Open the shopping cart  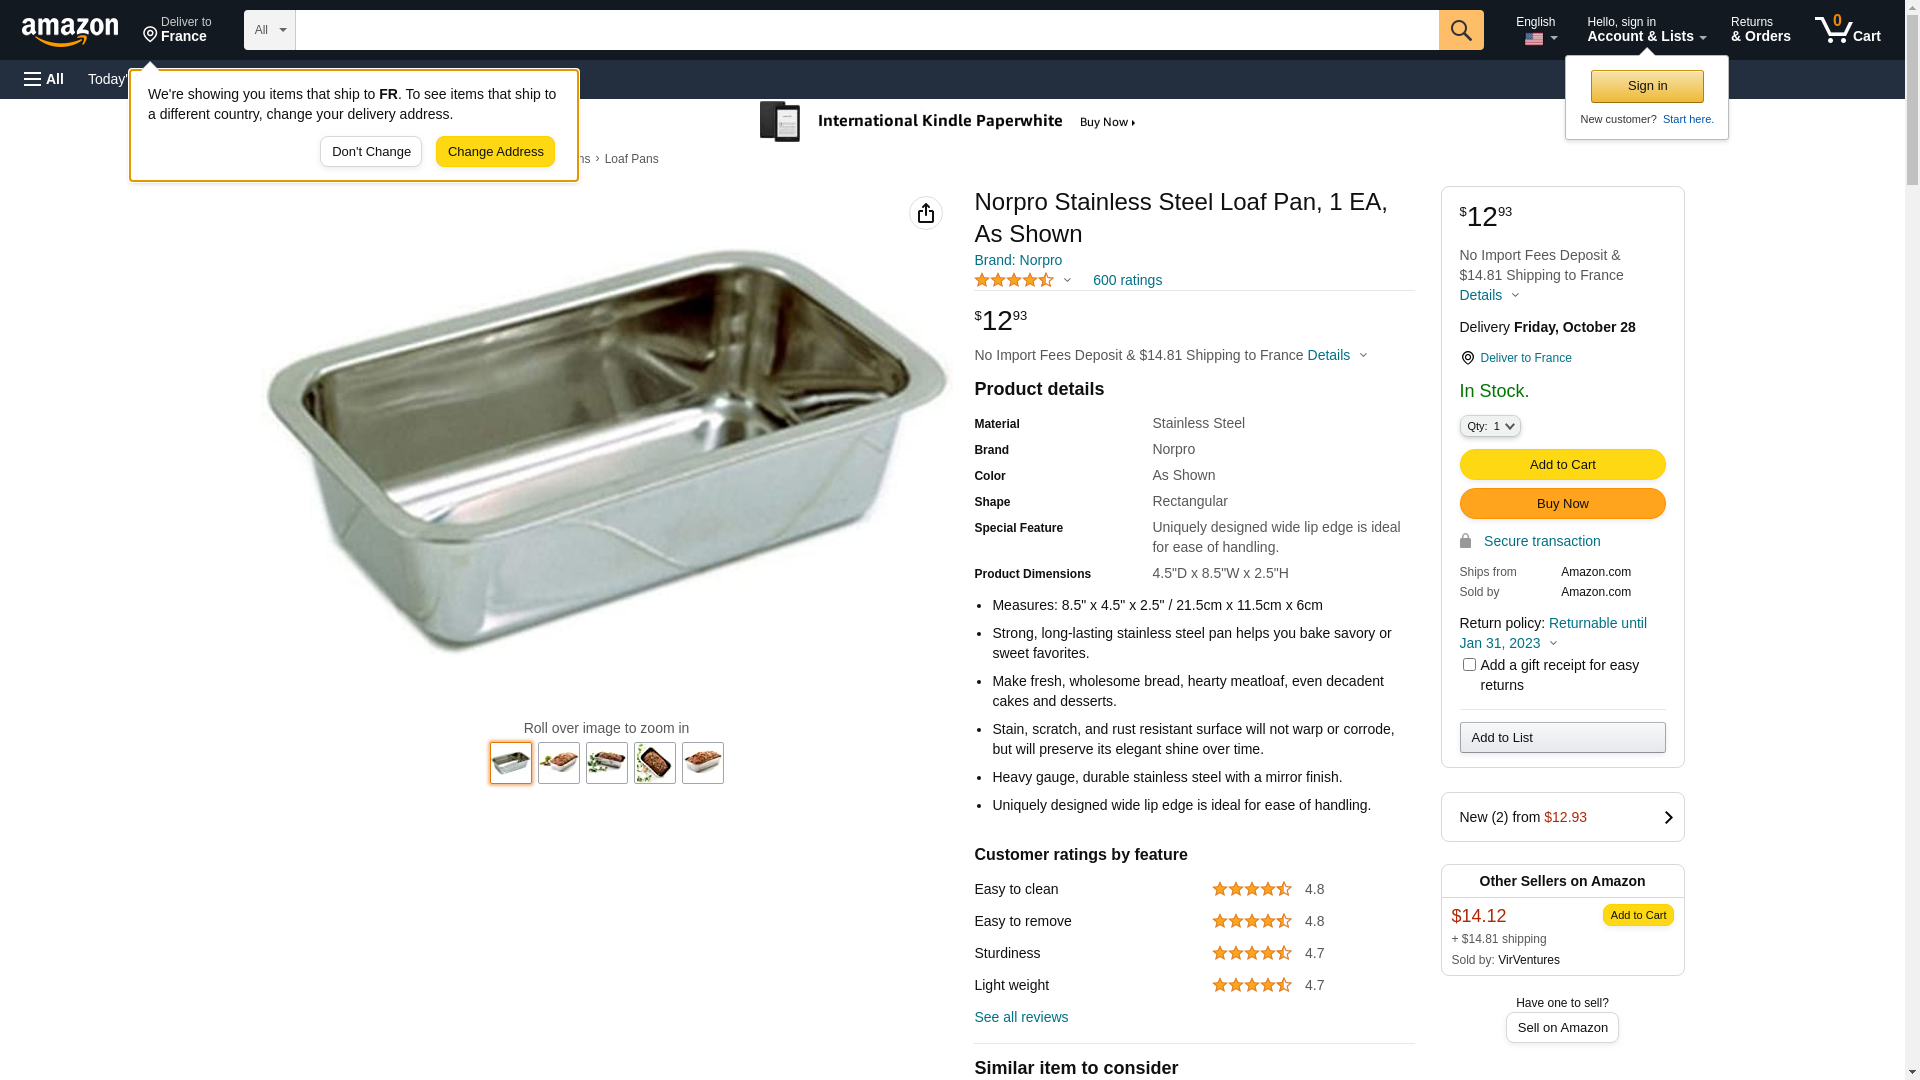click(1848, 30)
